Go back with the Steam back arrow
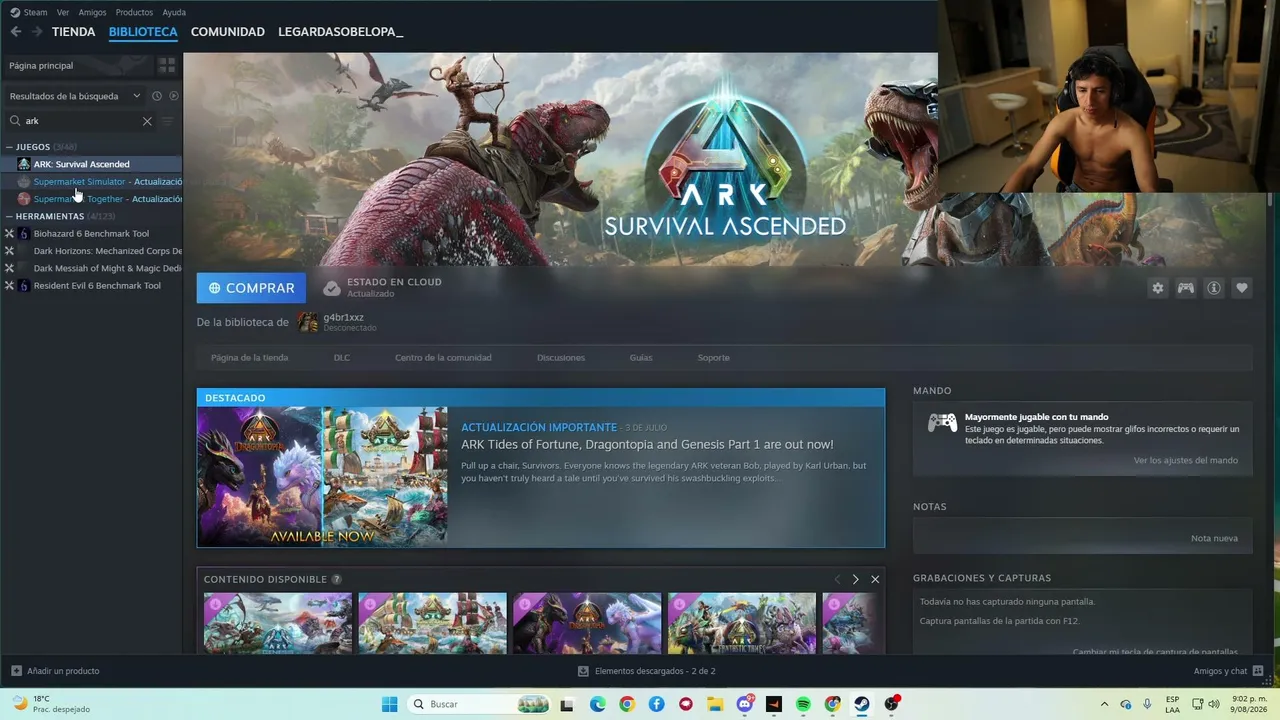Viewport: 1280px width, 720px height. click(15, 32)
